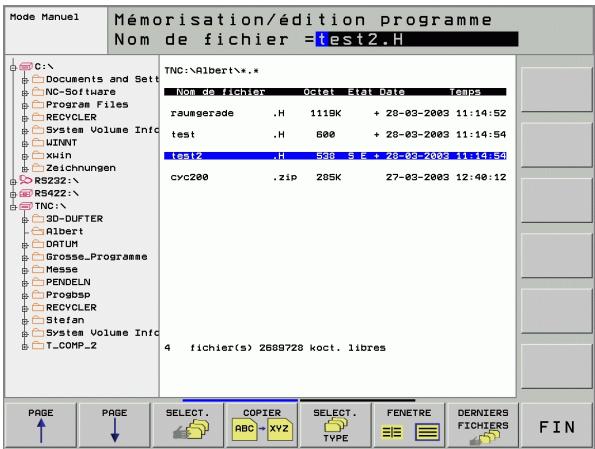This screenshot has width=595, height=449.
Task: Click the PENDELN folder icon
Action: (38, 282)
